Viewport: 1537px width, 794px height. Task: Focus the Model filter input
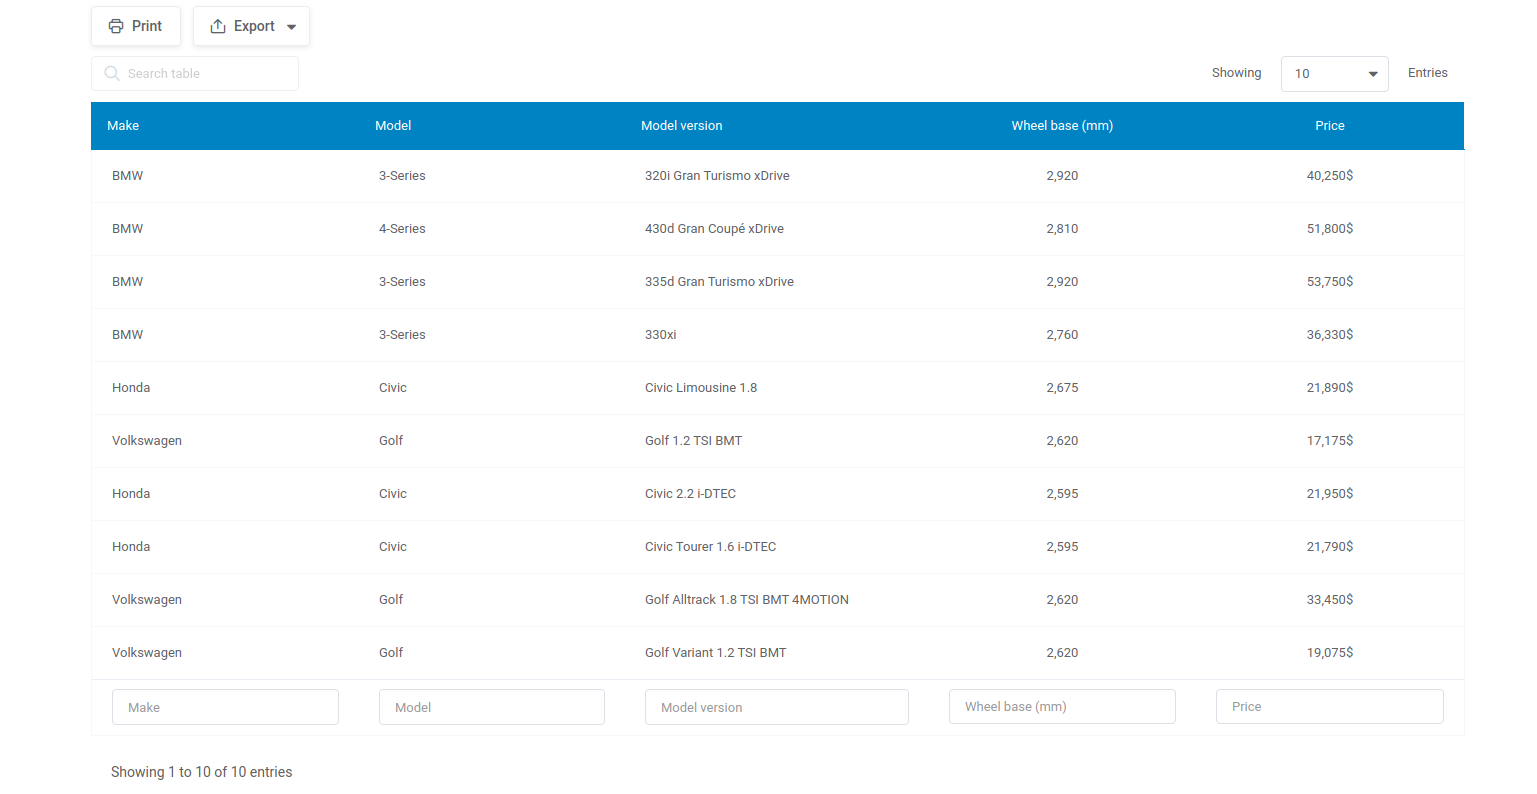(x=492, y=707)
